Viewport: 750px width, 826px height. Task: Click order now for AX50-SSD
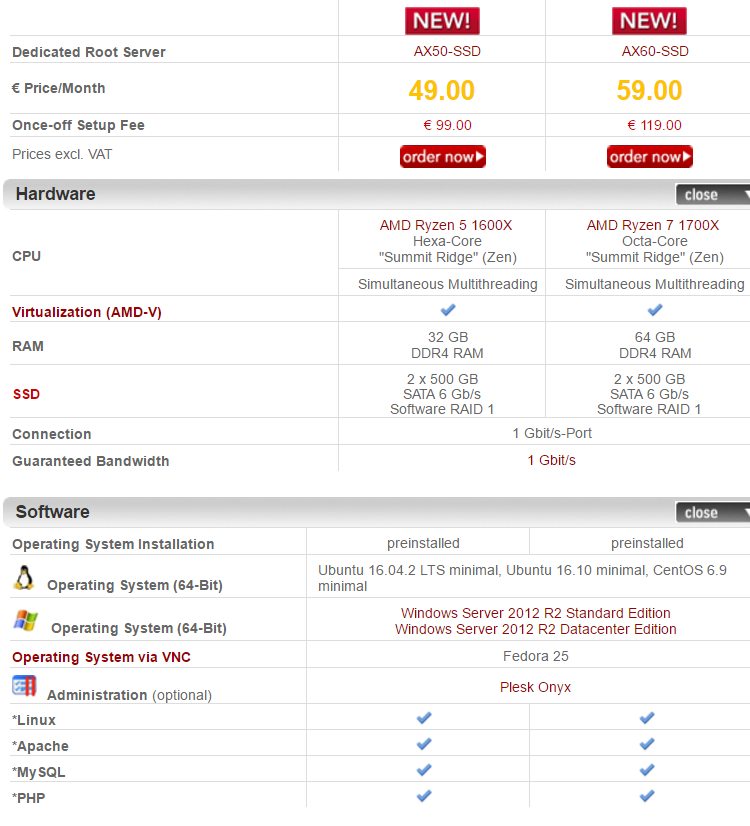point(442,156)
